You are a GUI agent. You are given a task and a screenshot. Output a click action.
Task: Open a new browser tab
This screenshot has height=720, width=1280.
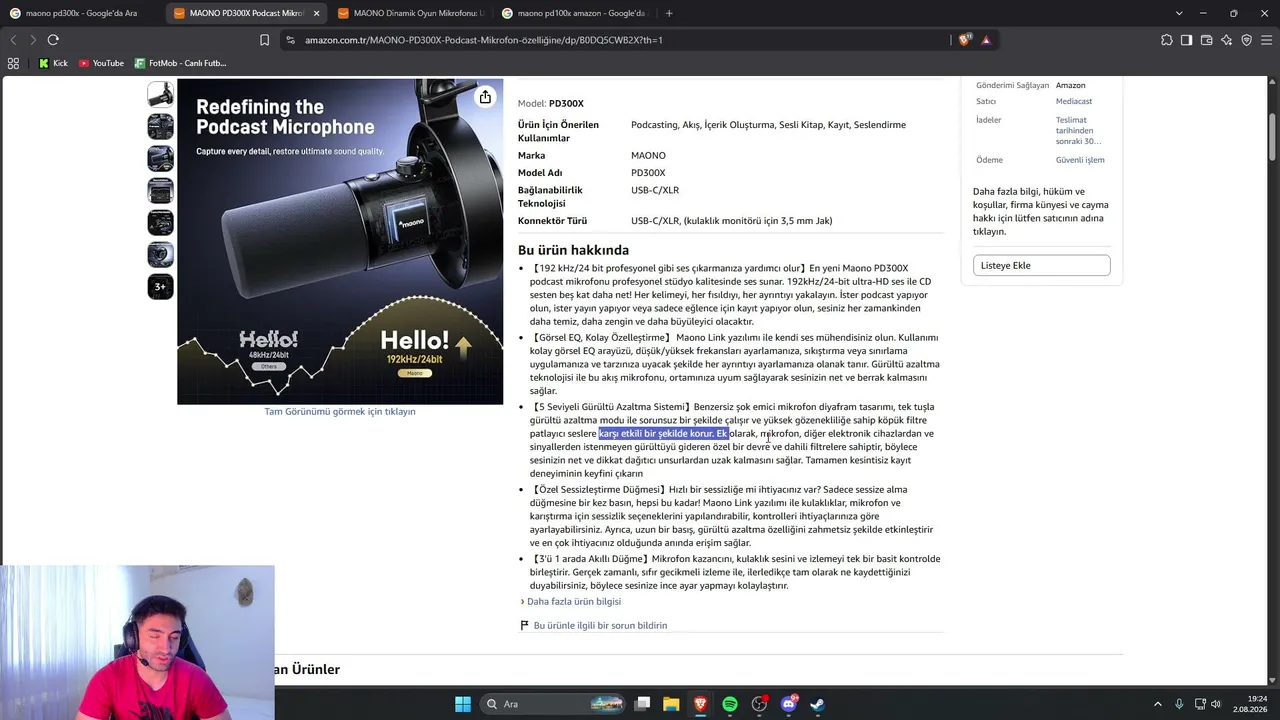669,13
